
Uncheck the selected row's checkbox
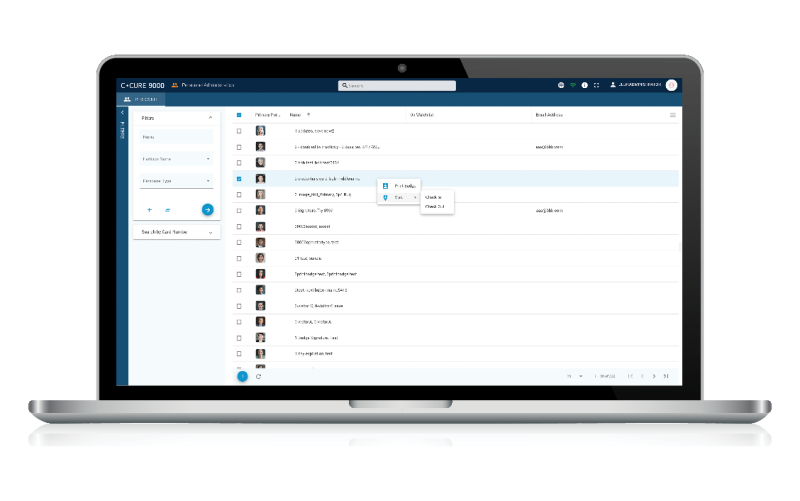point(239,179)
